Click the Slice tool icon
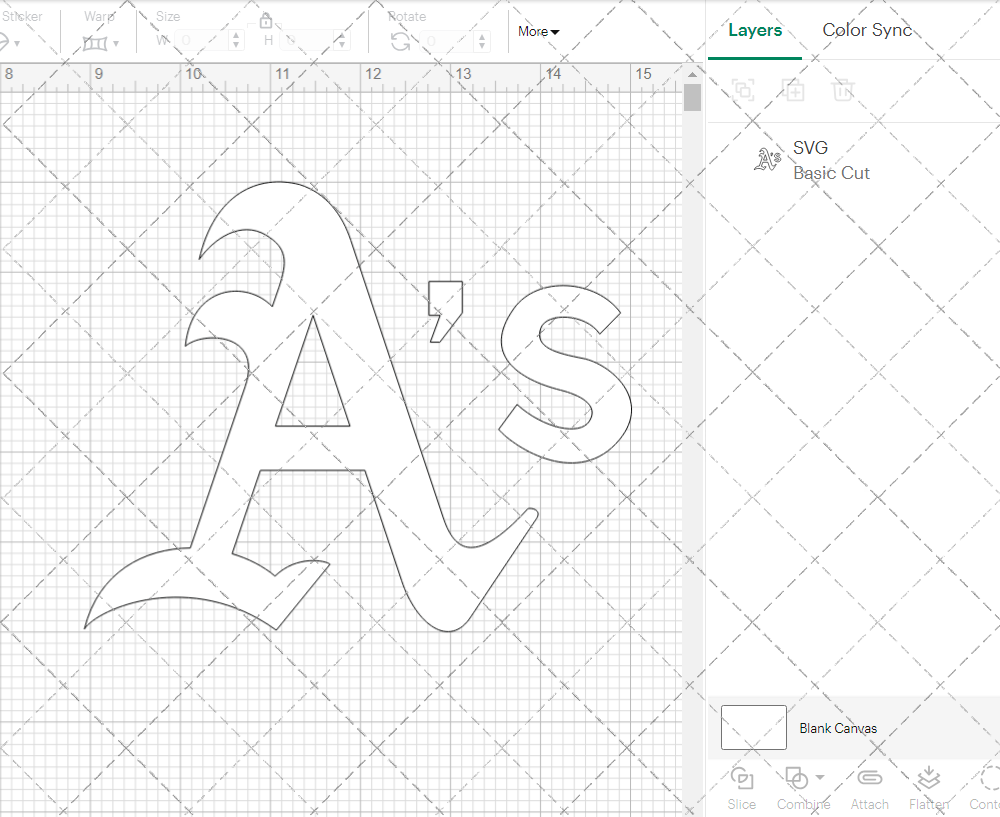 point(741,778)
